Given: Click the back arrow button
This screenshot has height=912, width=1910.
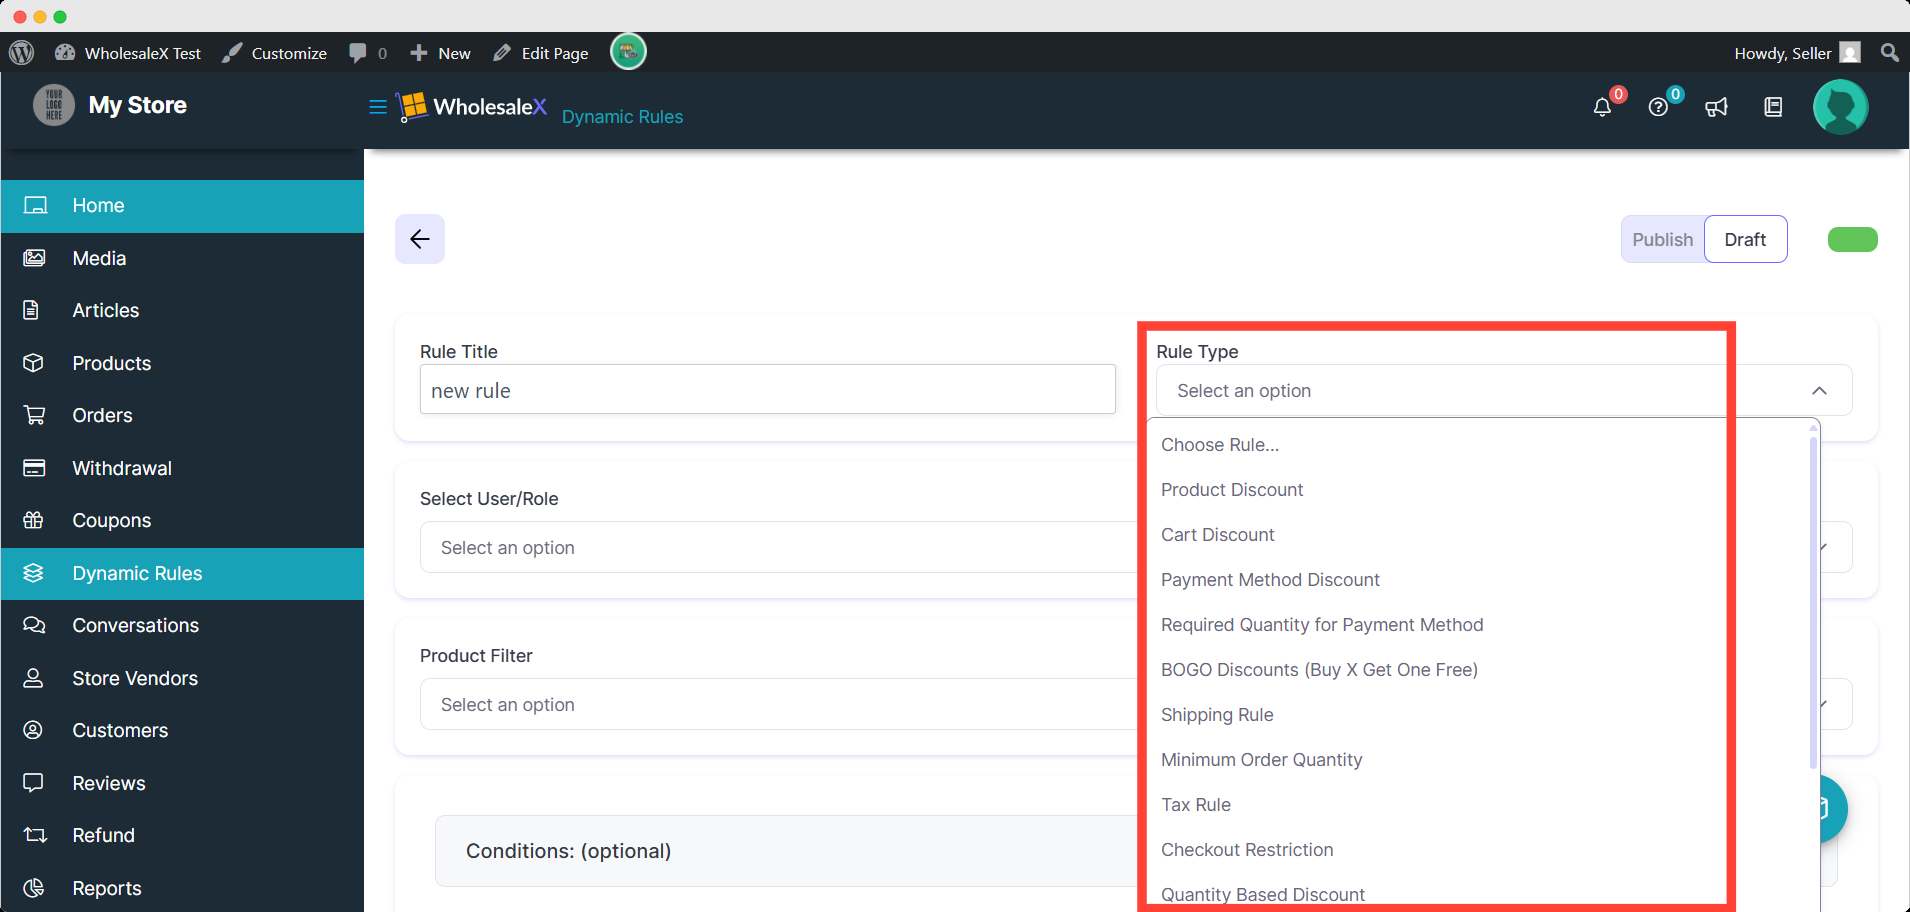Looking at the screenshot, I should coord(420,239).
